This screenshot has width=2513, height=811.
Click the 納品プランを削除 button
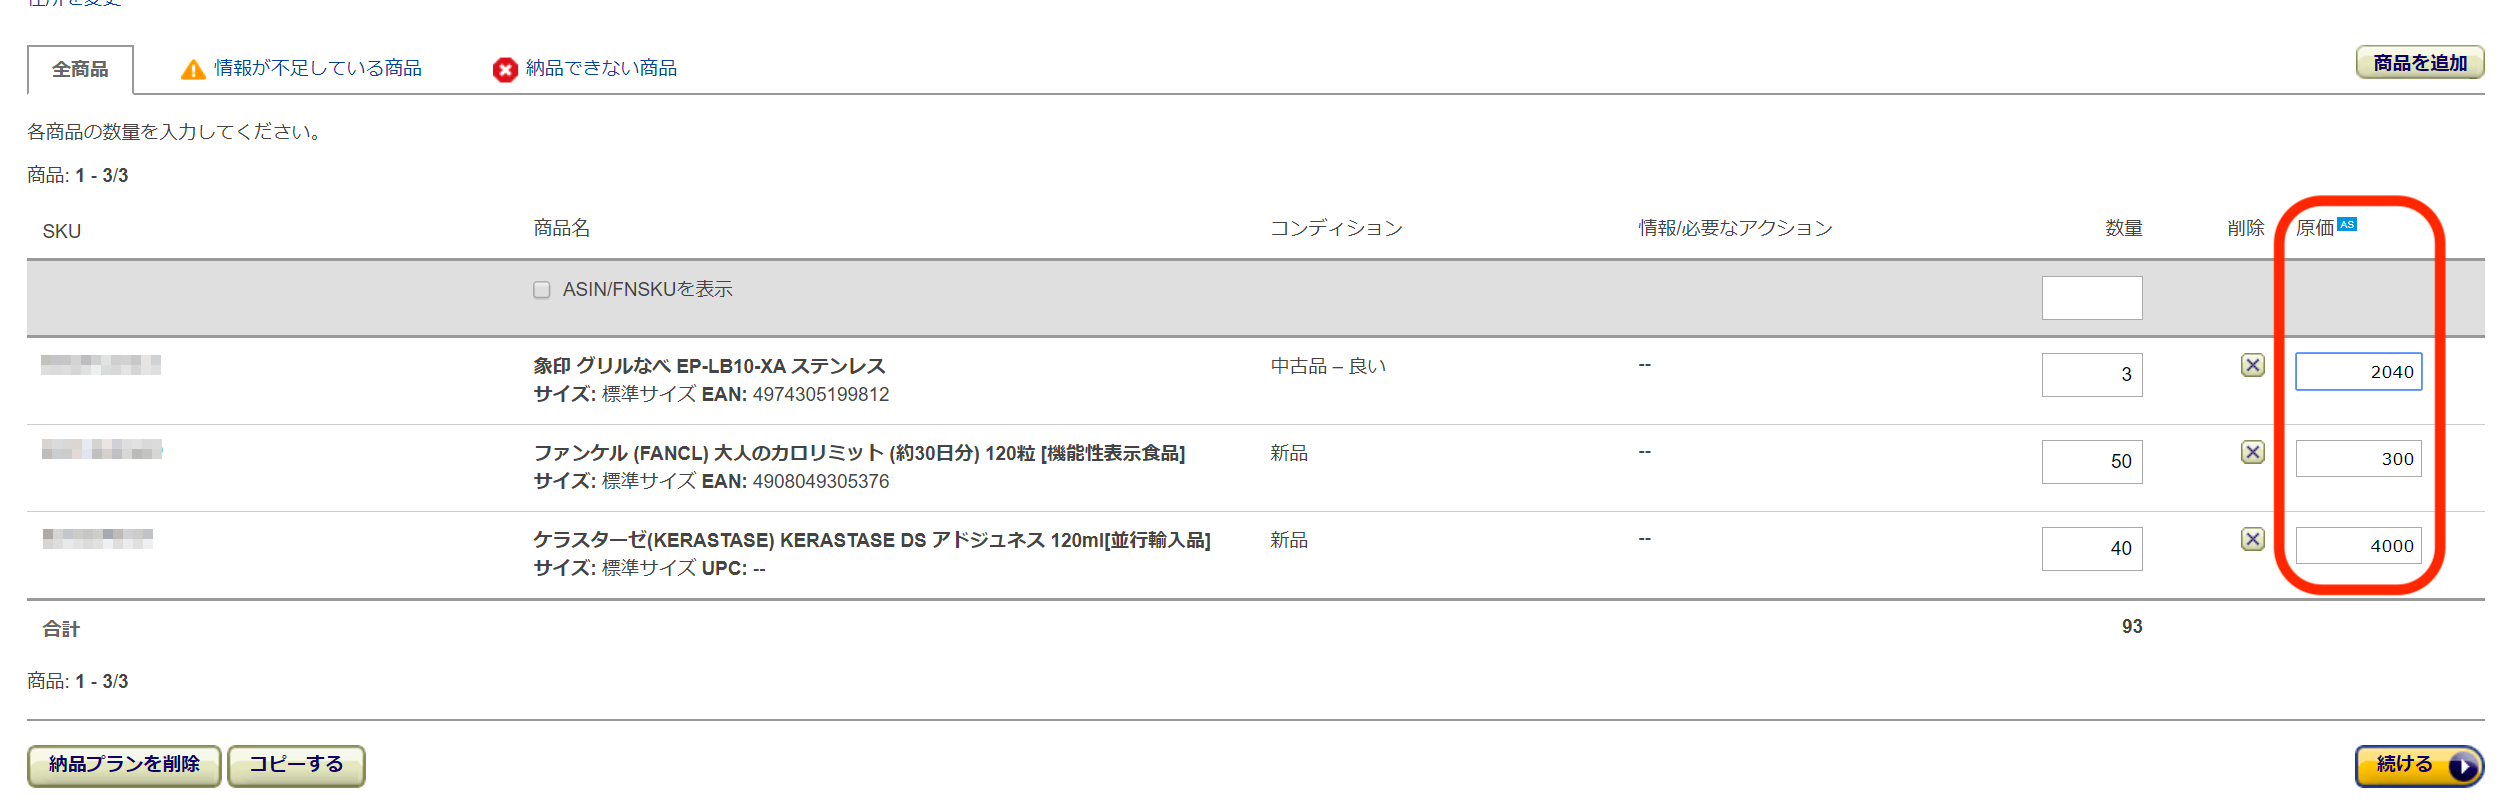tap(124, 765)
